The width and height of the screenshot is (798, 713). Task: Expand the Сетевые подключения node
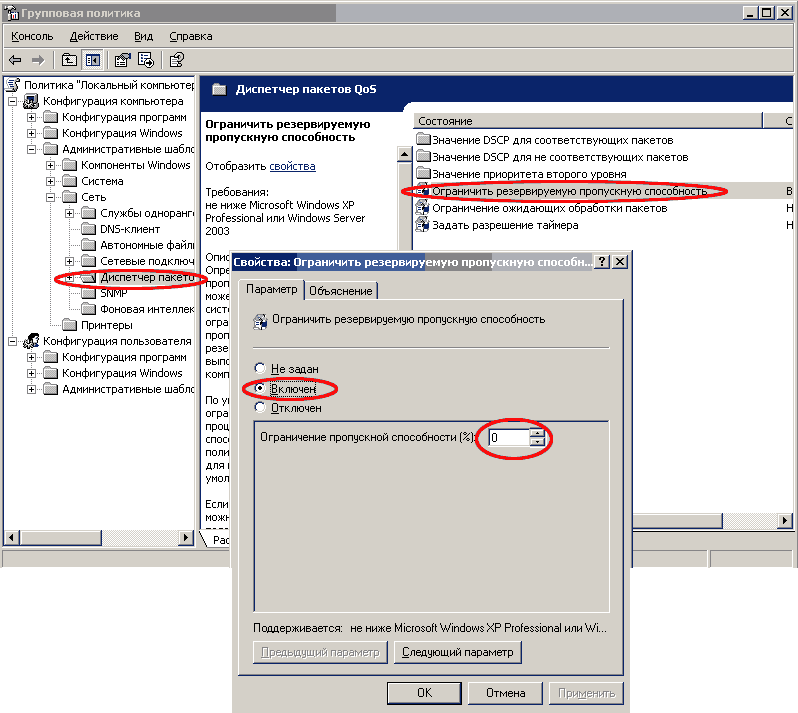[70, 261]
